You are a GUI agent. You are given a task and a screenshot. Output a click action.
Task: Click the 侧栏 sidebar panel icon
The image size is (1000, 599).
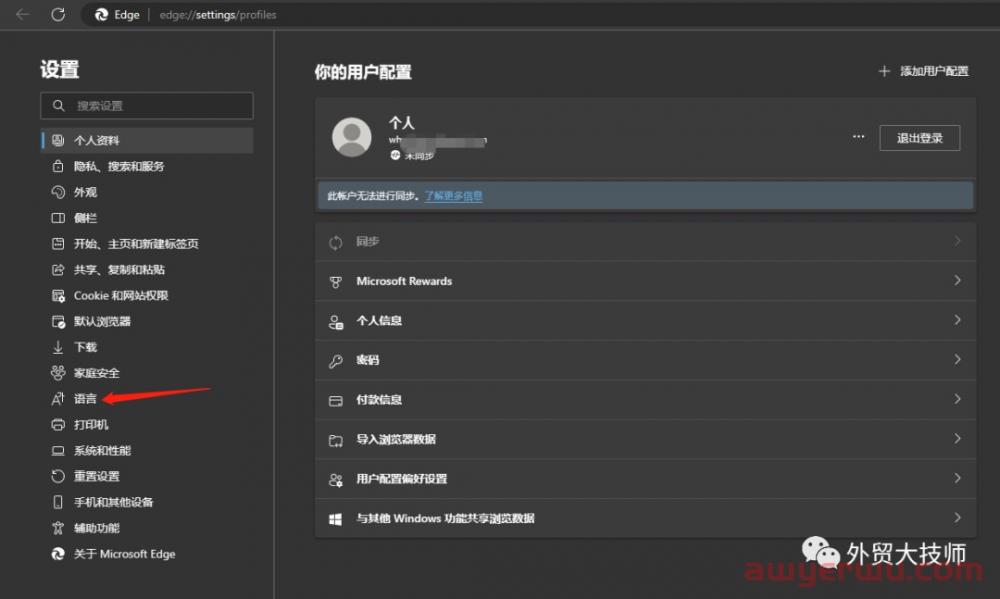point(58,218)
